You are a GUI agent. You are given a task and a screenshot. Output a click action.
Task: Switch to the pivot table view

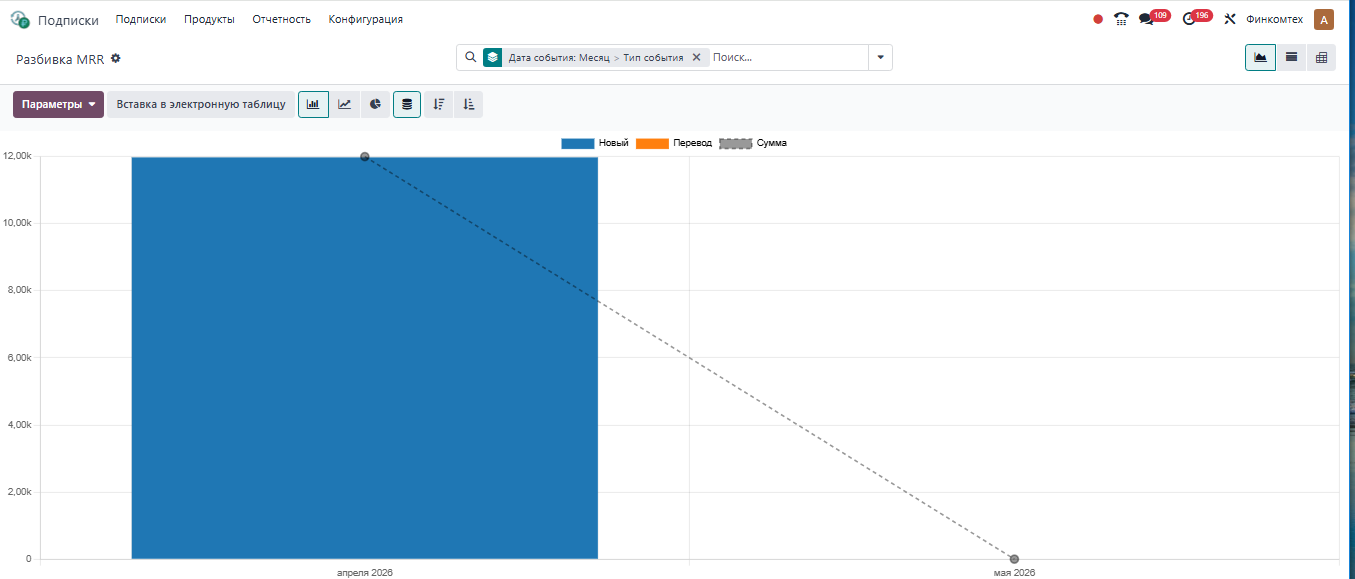click(x=1321, y=57)
